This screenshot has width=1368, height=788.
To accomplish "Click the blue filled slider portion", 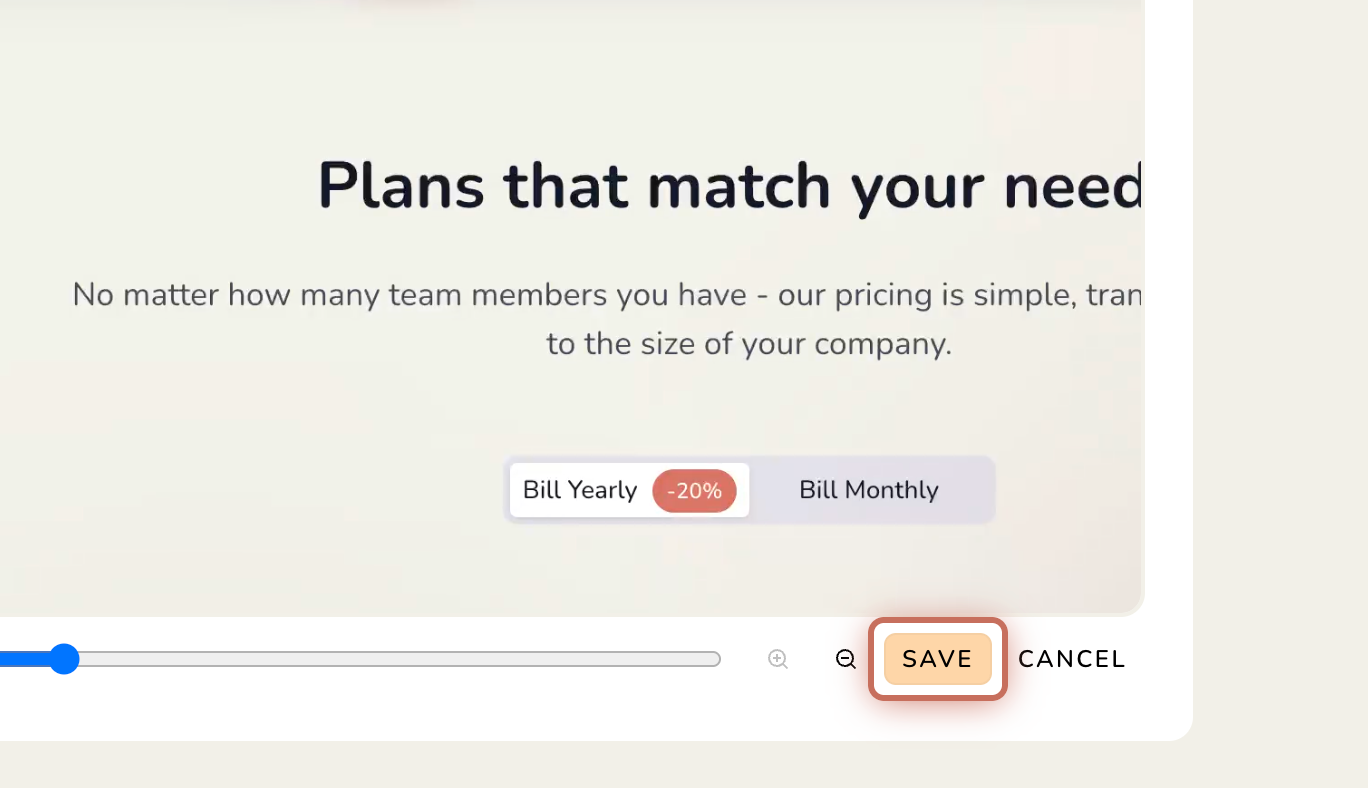I will tap(24, 659).
